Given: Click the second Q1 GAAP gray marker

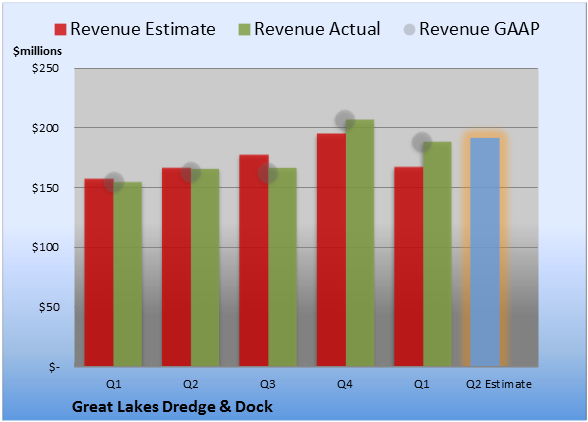Looking at the screenshot, I should point(422,142).
